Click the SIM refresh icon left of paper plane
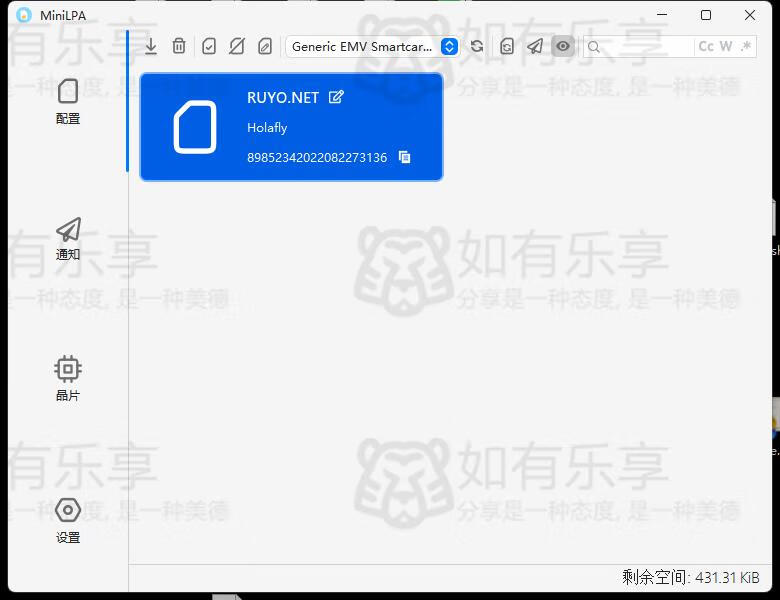780x600 pixels. pos(507,46)
